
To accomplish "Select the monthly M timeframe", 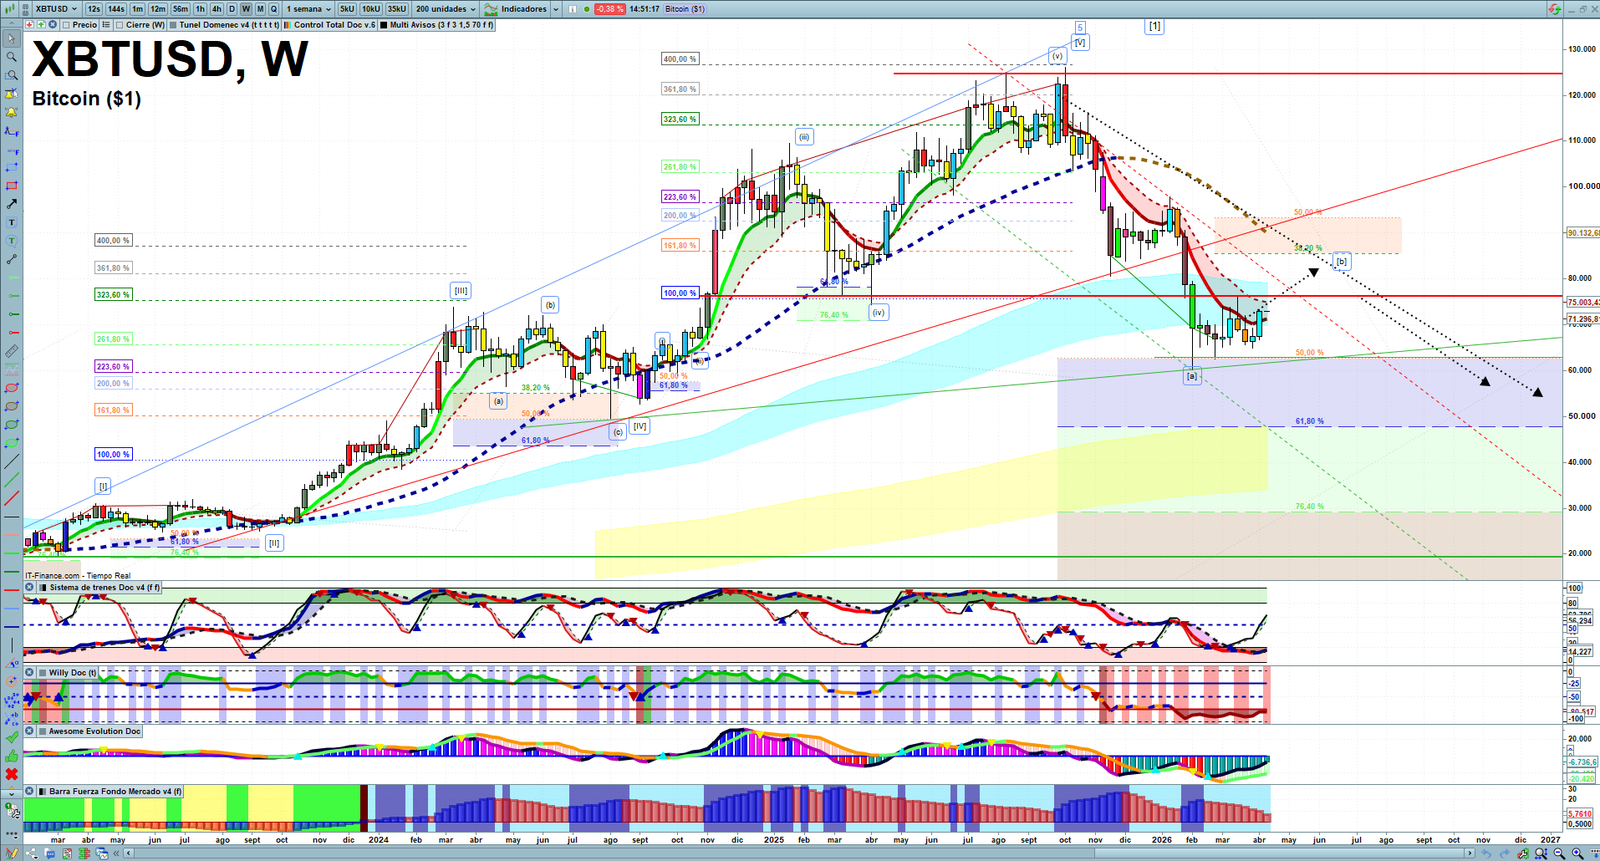I will (260, 9).
